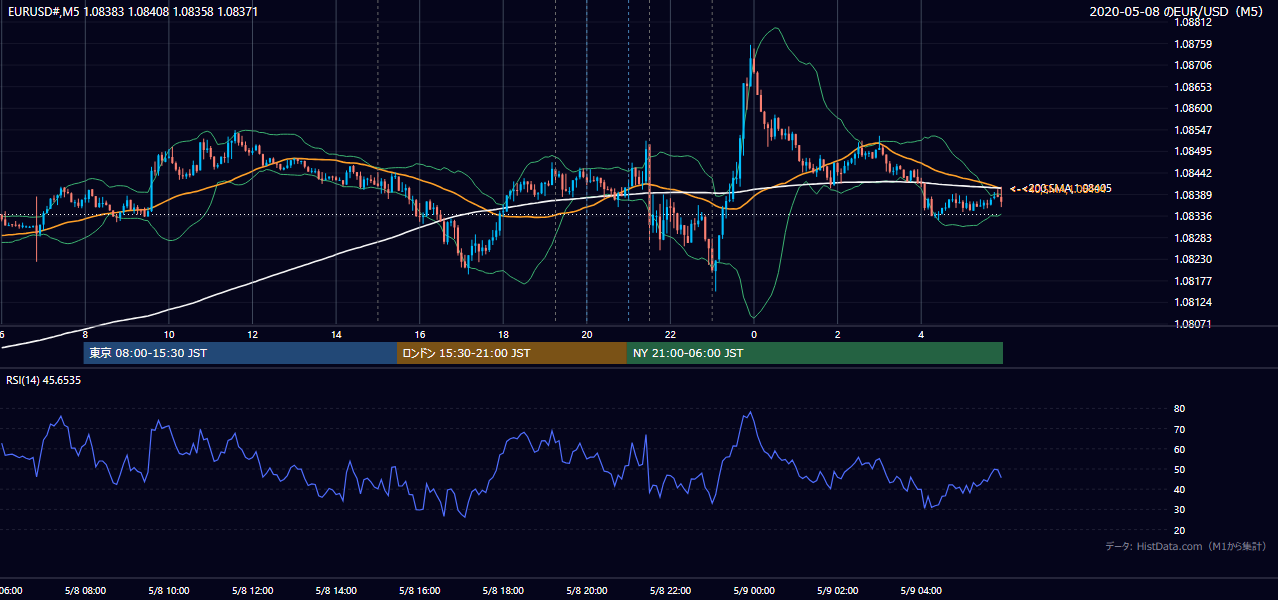Click price axis value 1.08389

pos(1192,195)
